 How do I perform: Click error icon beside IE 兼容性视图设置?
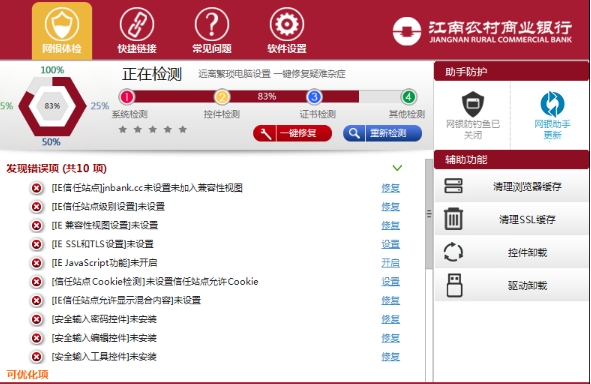point(37,225)
